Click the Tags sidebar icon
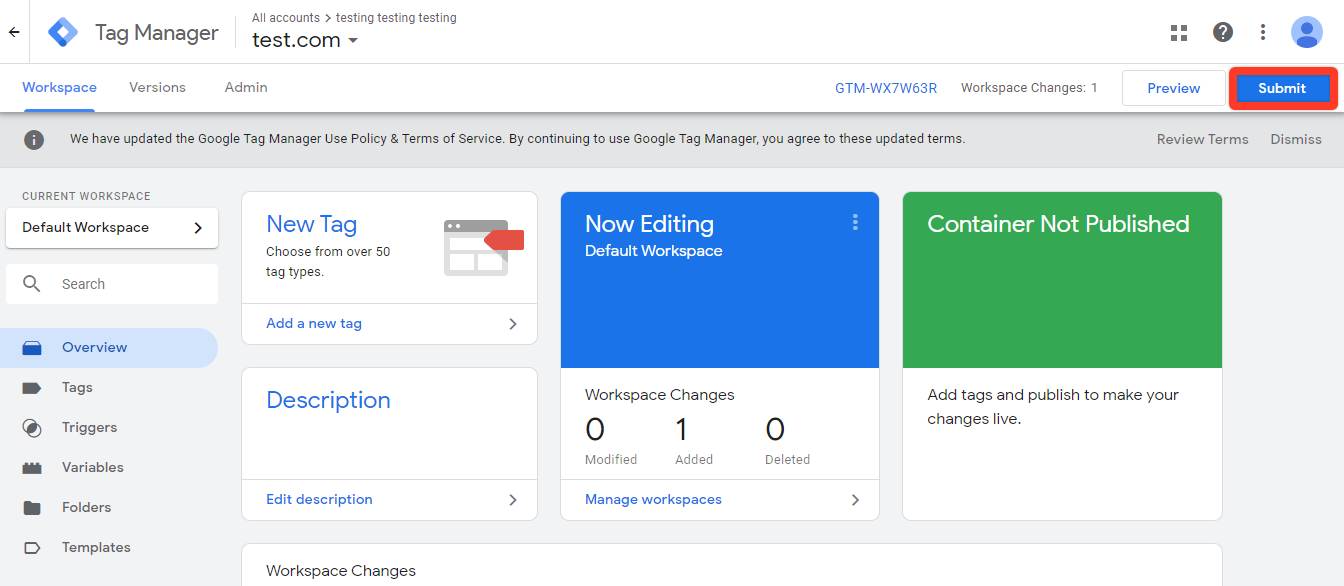The image size is (1344, 586). coord(32,388)
